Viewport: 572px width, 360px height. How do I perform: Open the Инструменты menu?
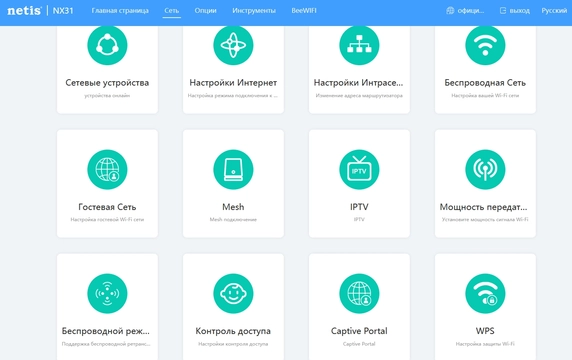coord(254,11)
